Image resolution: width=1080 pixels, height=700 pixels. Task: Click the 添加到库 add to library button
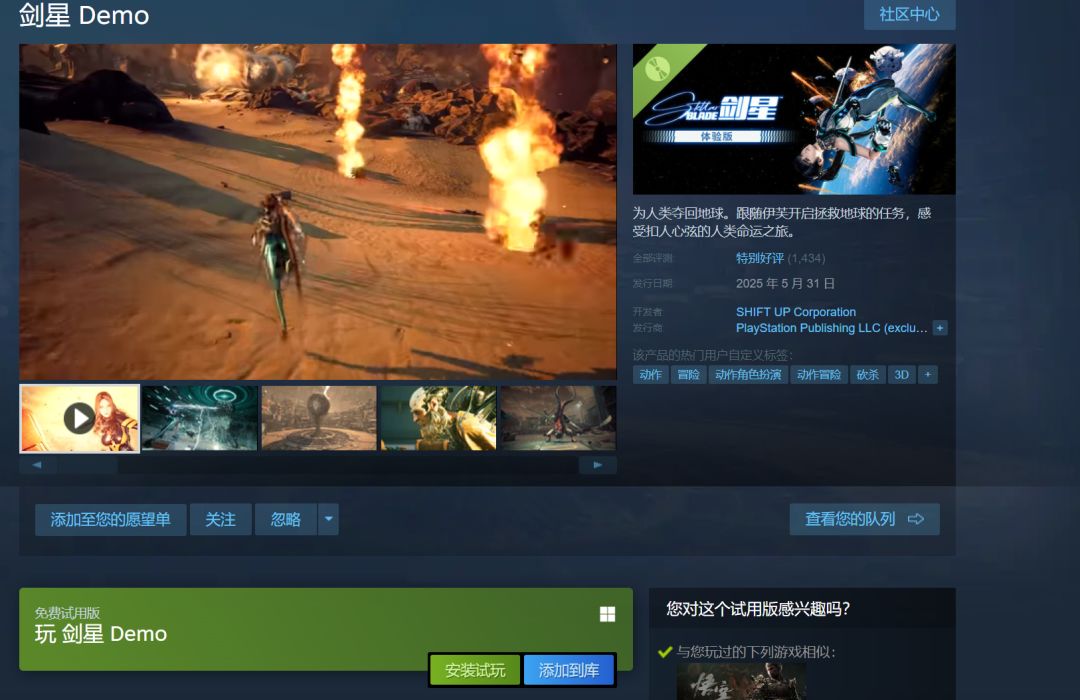click(x=569, y=670)
